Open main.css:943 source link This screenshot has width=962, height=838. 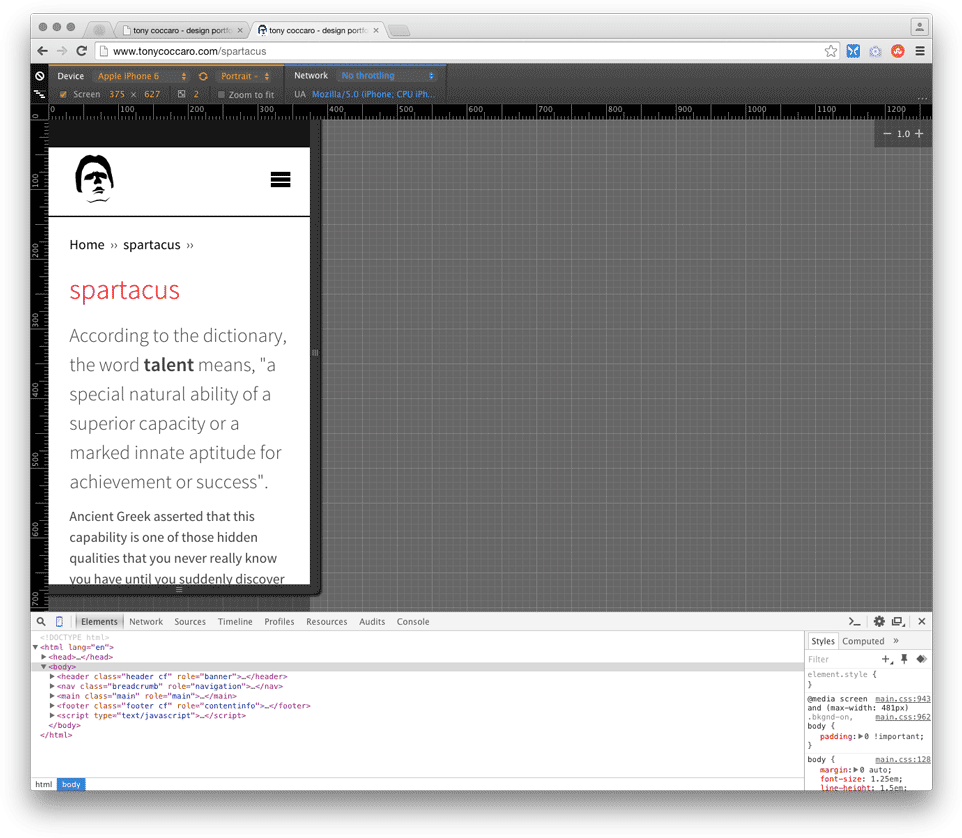pos(902,699)
